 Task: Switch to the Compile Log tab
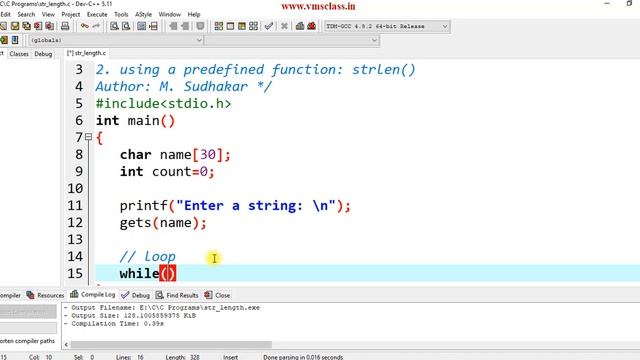coord(93,294)
